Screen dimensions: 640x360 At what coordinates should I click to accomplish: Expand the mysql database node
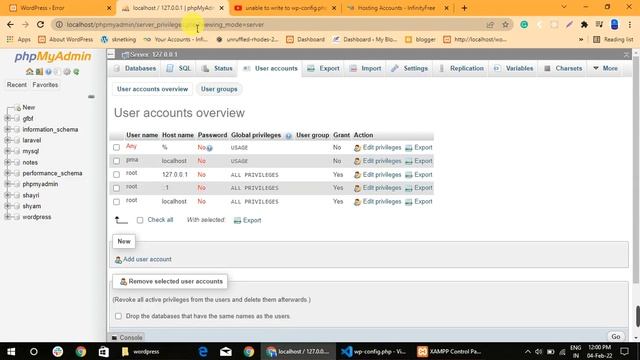[7, 151]
